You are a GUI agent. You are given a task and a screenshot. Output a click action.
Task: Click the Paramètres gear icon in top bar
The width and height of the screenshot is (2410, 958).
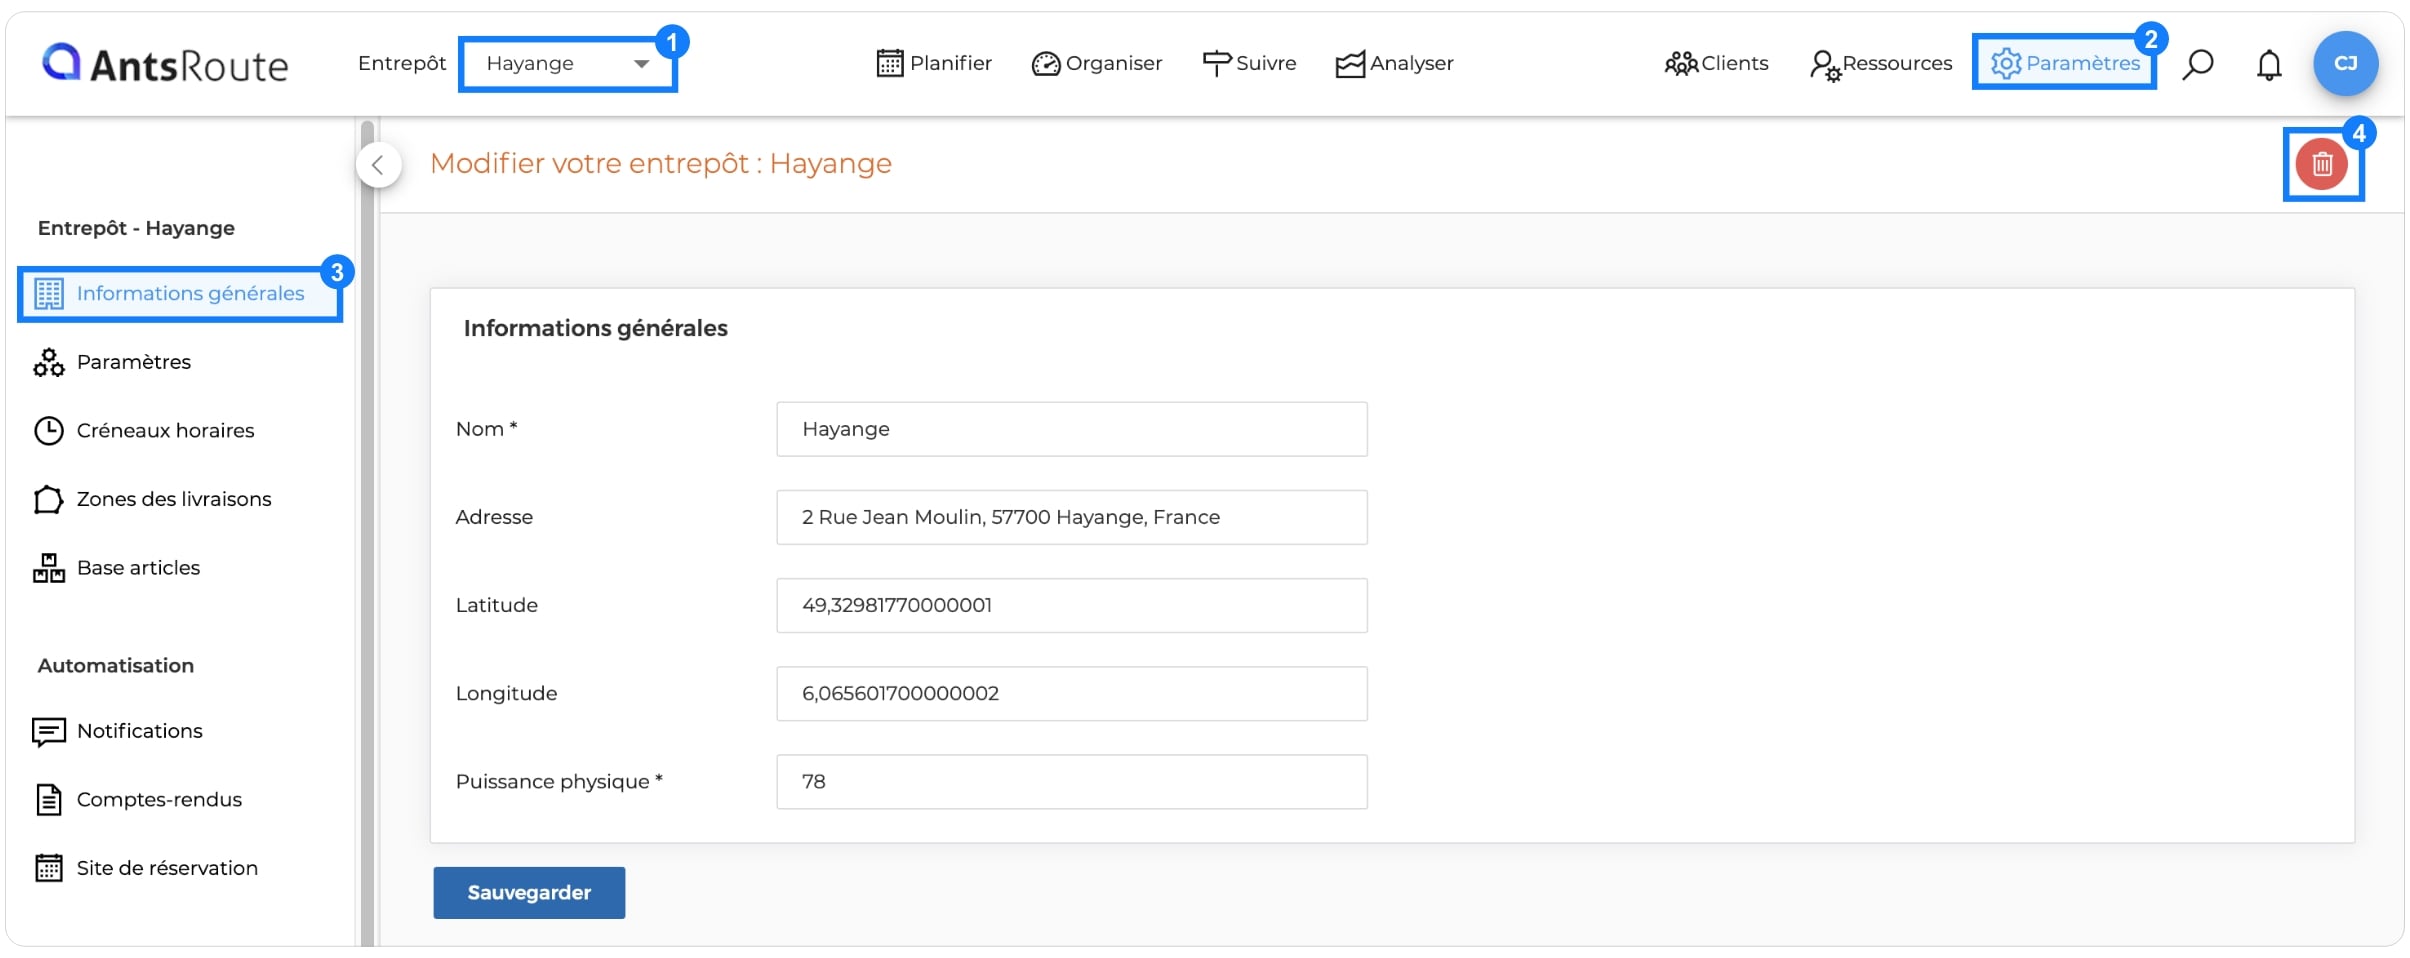(x=2005, y=63)
